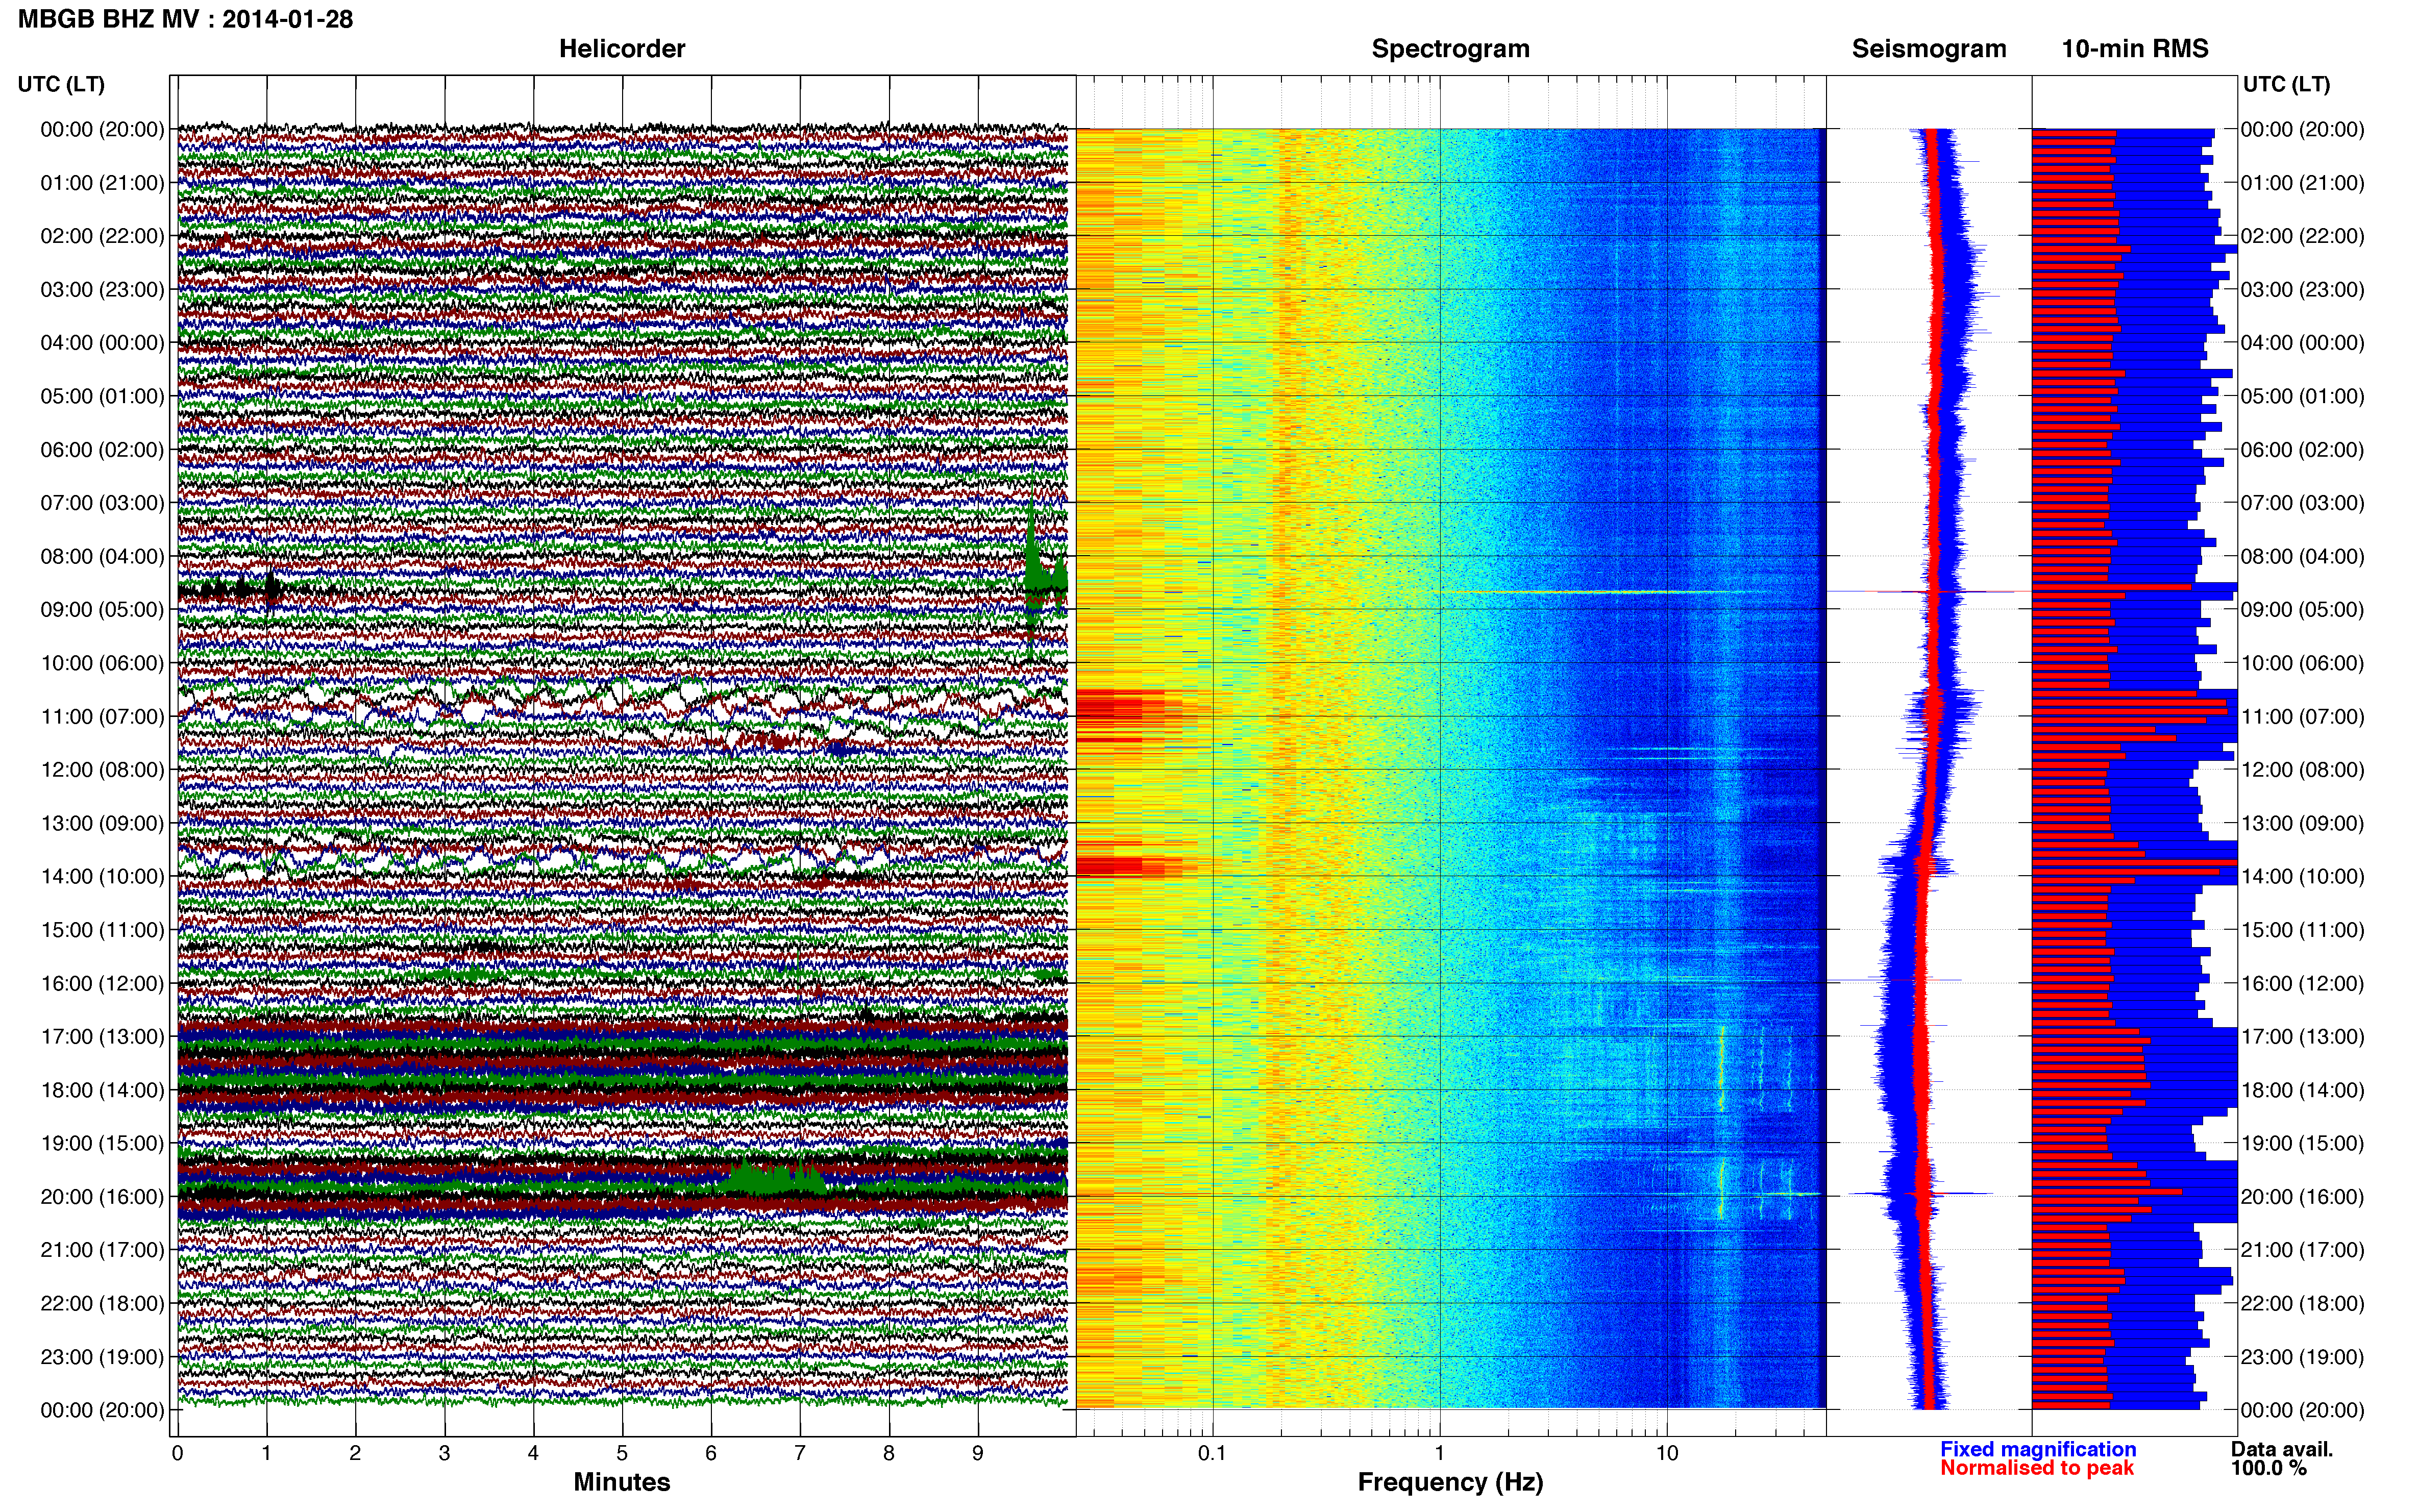Image resolution: width=2419 pixels, height=1512 pixels.
Task: Click minute tick 2 under the helicorder
Action: tap(355, 1453)
